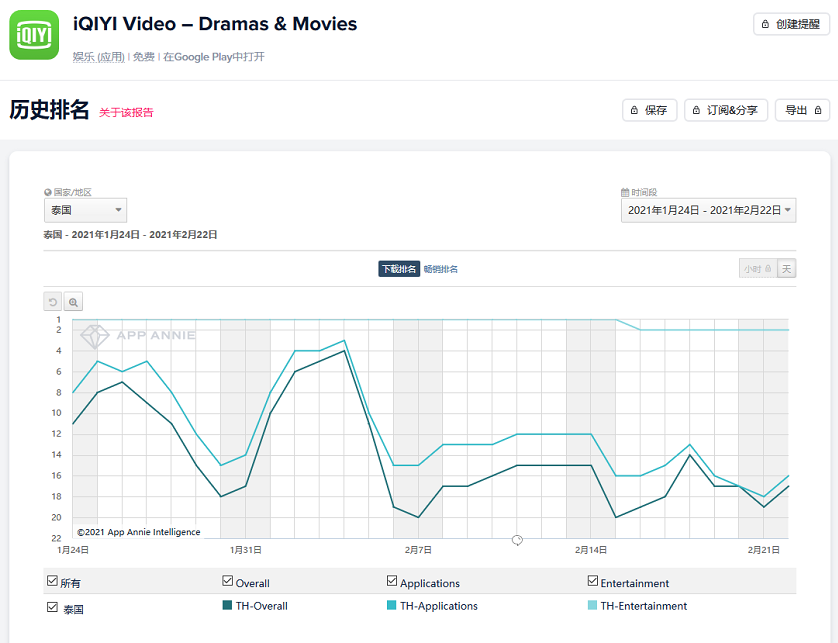Switch to the 畅销排名 tab
The width and height of the screenshot is (838, 643).
pyautogui.click(x=440, y=269)
